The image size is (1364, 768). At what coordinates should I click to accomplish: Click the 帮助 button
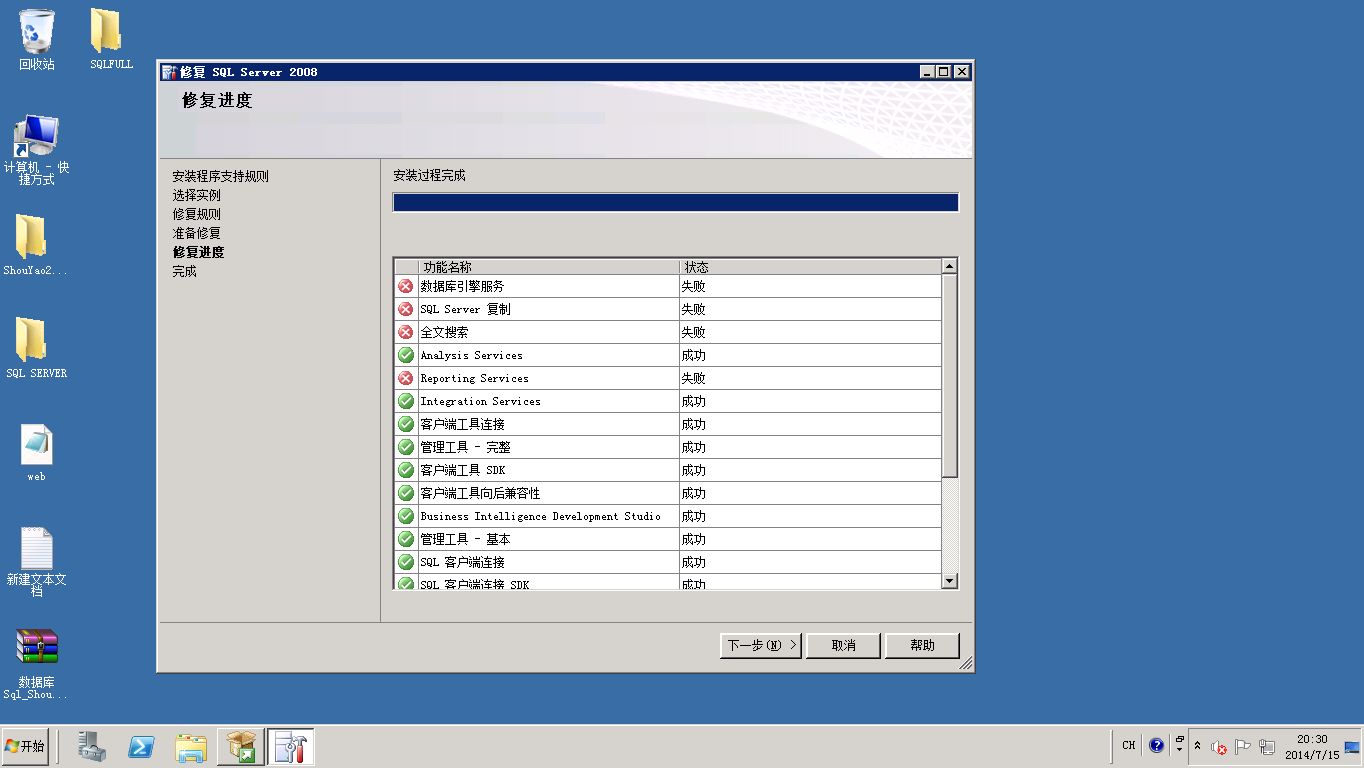(x=922, y=646)
